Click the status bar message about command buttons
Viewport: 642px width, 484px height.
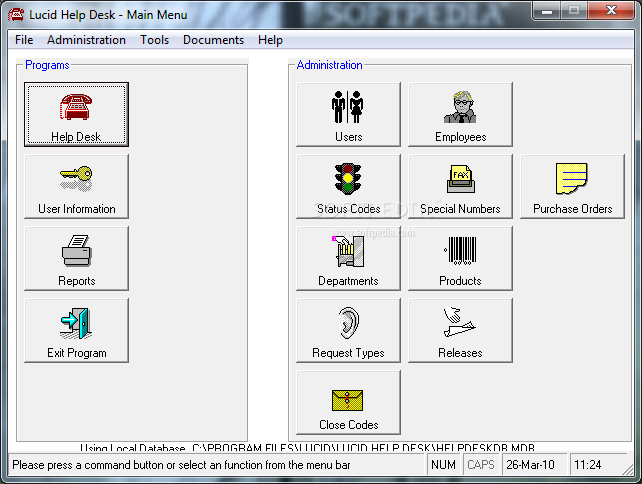point(181,465)
